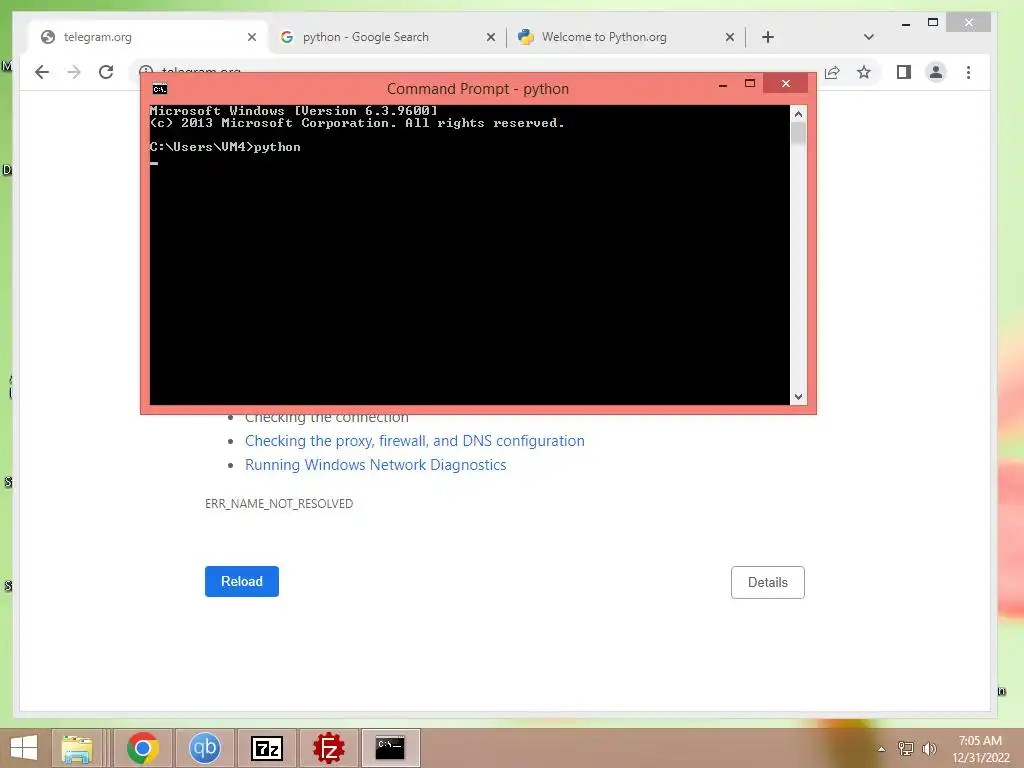Open qBittorrent from taskbar
Viewport: 1024px width, 768px height.
(204, 748)
